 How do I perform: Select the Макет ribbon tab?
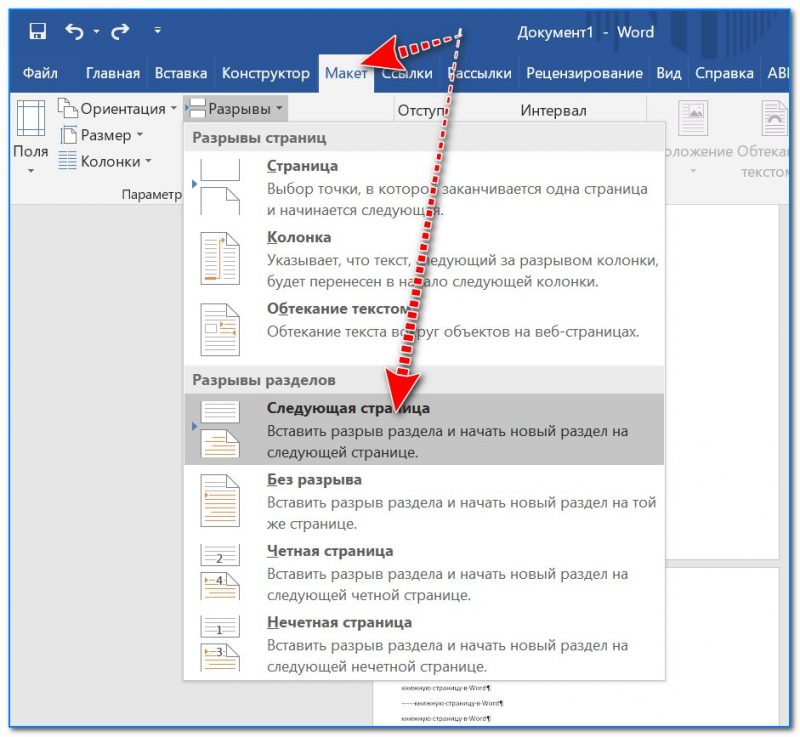click(x=346, y=73)
